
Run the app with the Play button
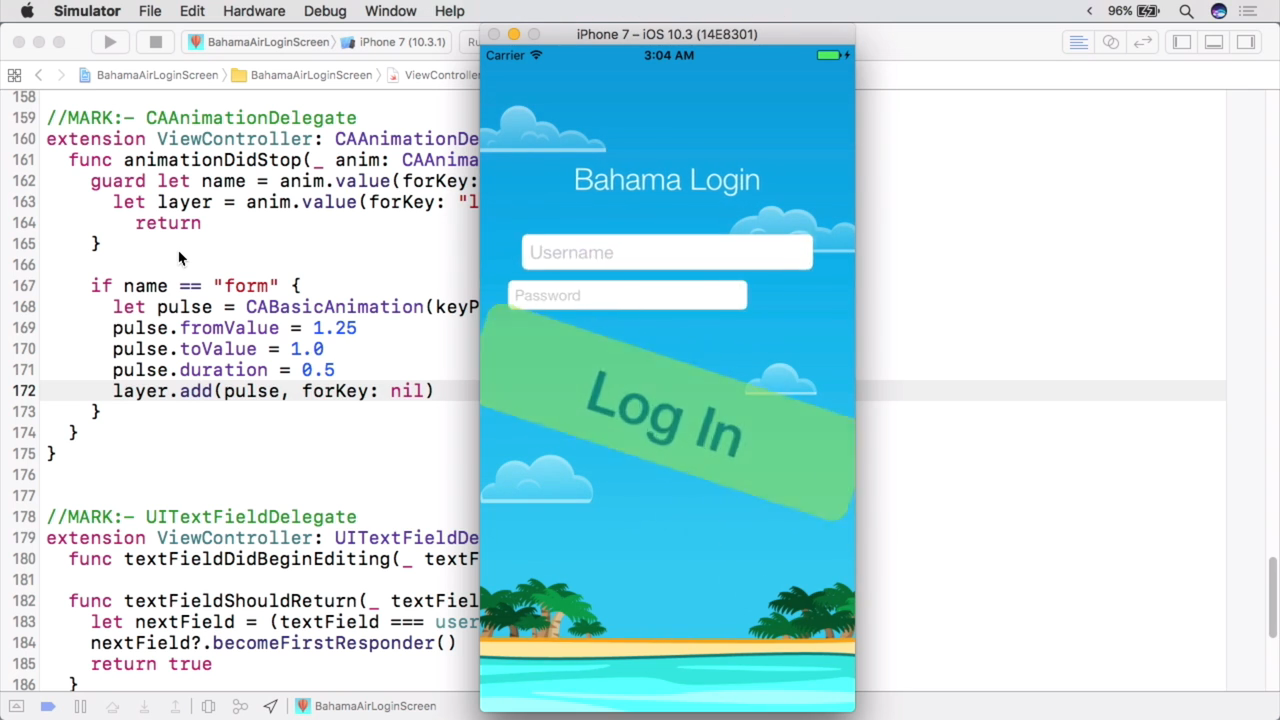[x=109, y=42]
